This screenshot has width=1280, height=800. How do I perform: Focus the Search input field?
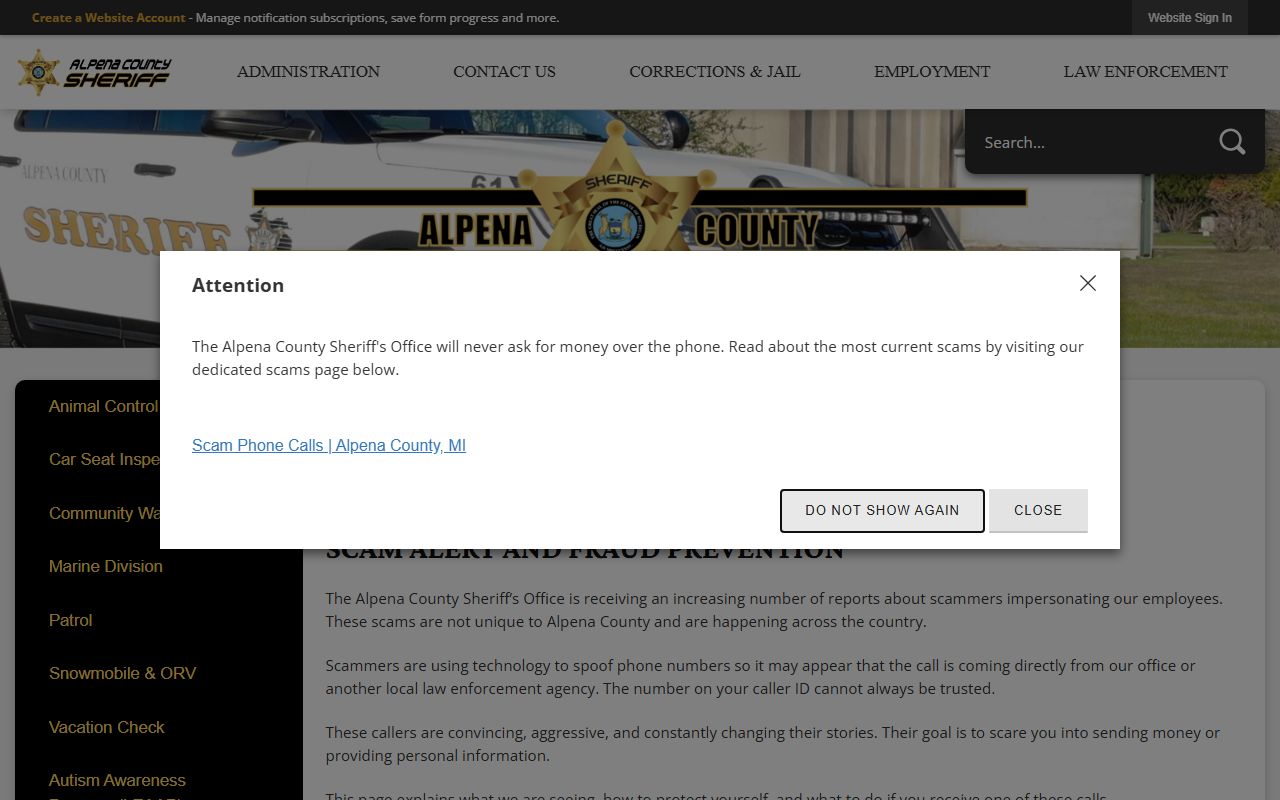(1090, 142)
